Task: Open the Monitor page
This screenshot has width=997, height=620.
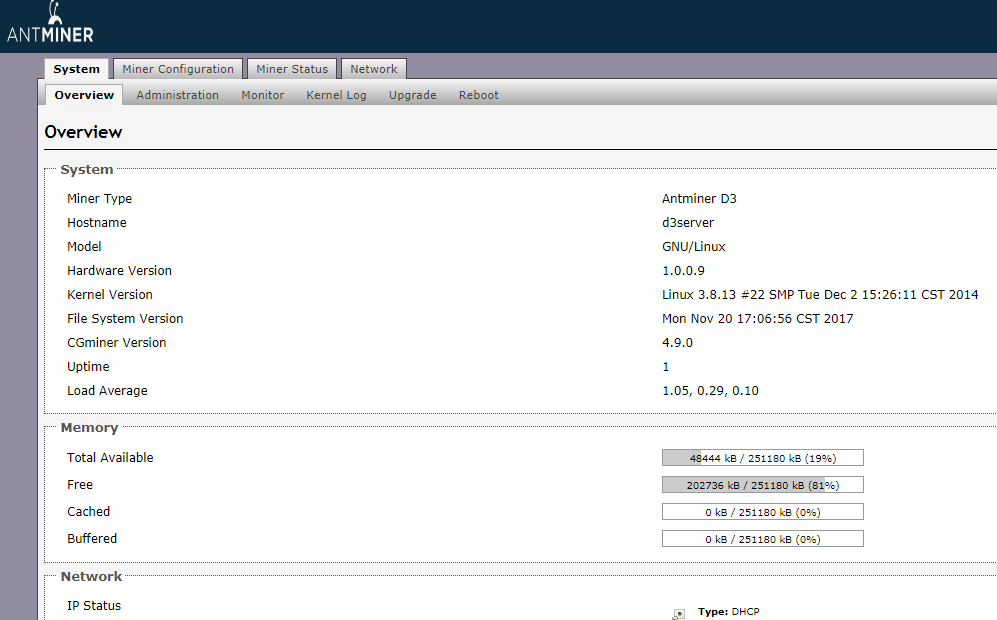Action: point(262,94)
